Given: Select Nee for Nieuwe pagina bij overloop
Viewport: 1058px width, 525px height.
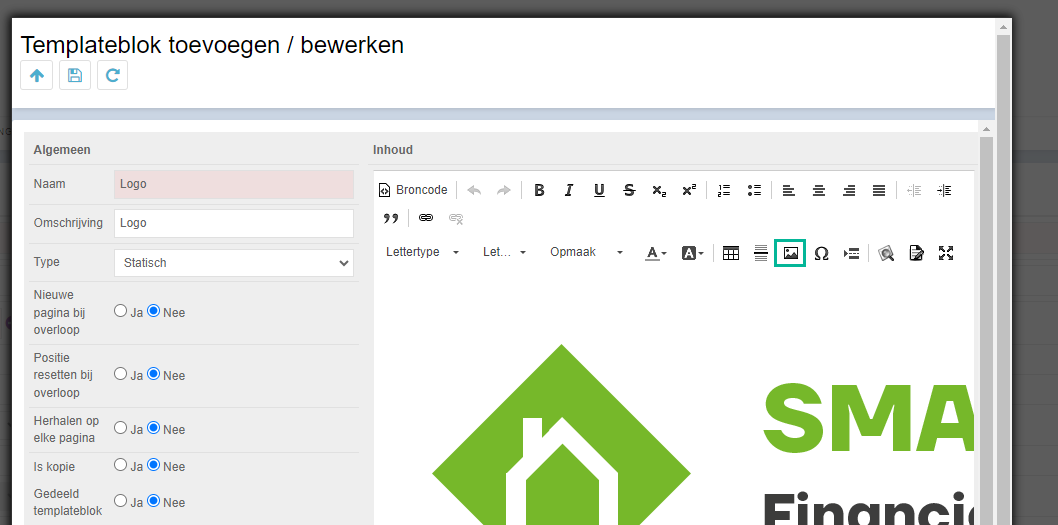Looking at the screenshot, I should [154, 311].
